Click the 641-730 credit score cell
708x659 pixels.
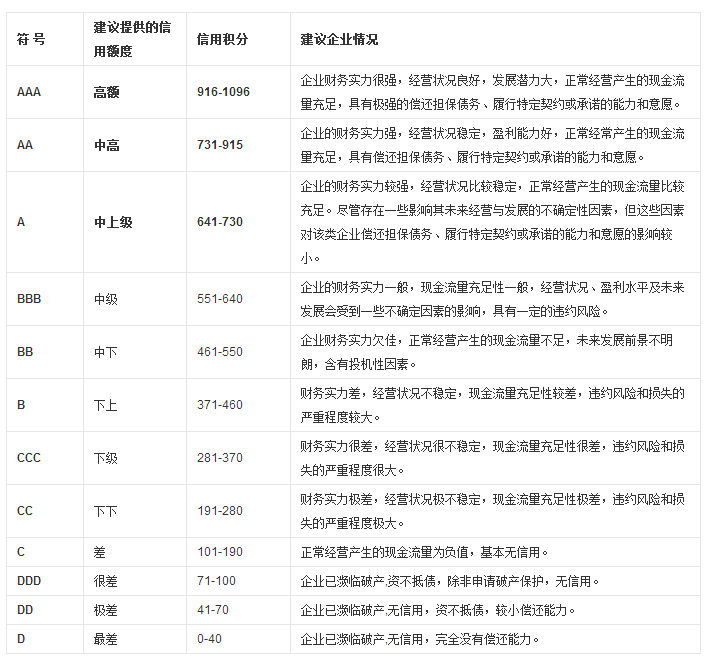220,222
